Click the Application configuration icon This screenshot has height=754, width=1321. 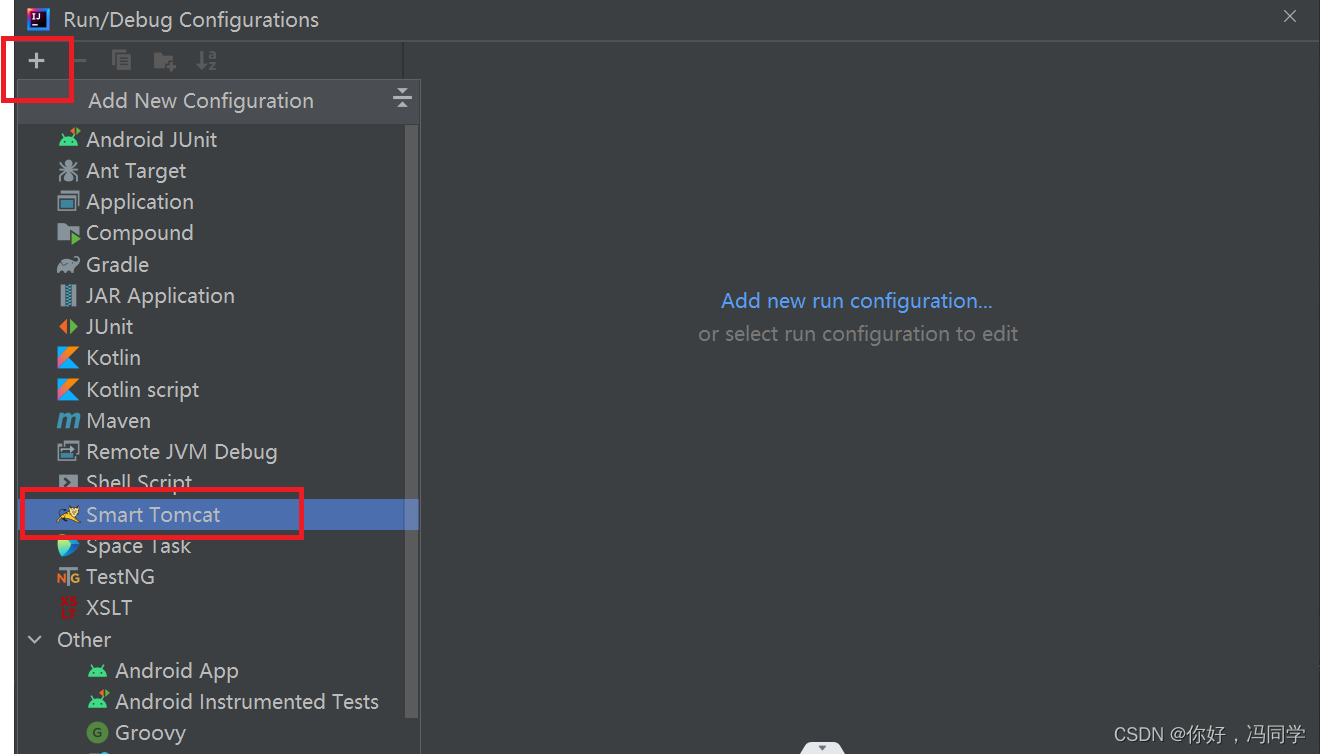coord(68,202)
